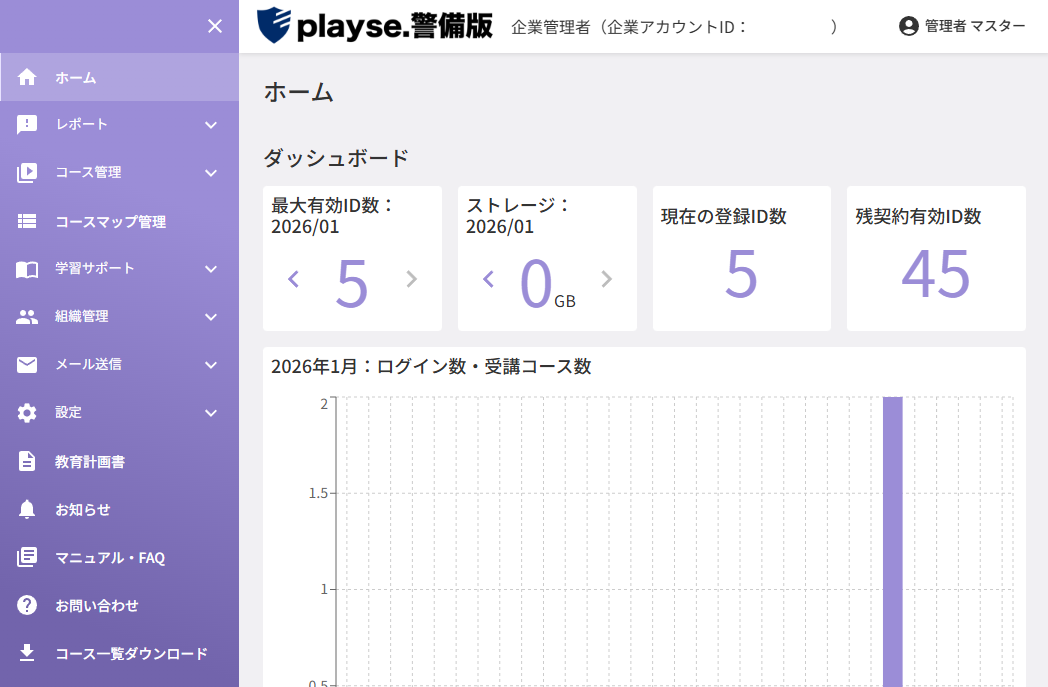Click the 企業管理者 account ID text
This screenshot has width=1048, height=687.
pos(674,27)
